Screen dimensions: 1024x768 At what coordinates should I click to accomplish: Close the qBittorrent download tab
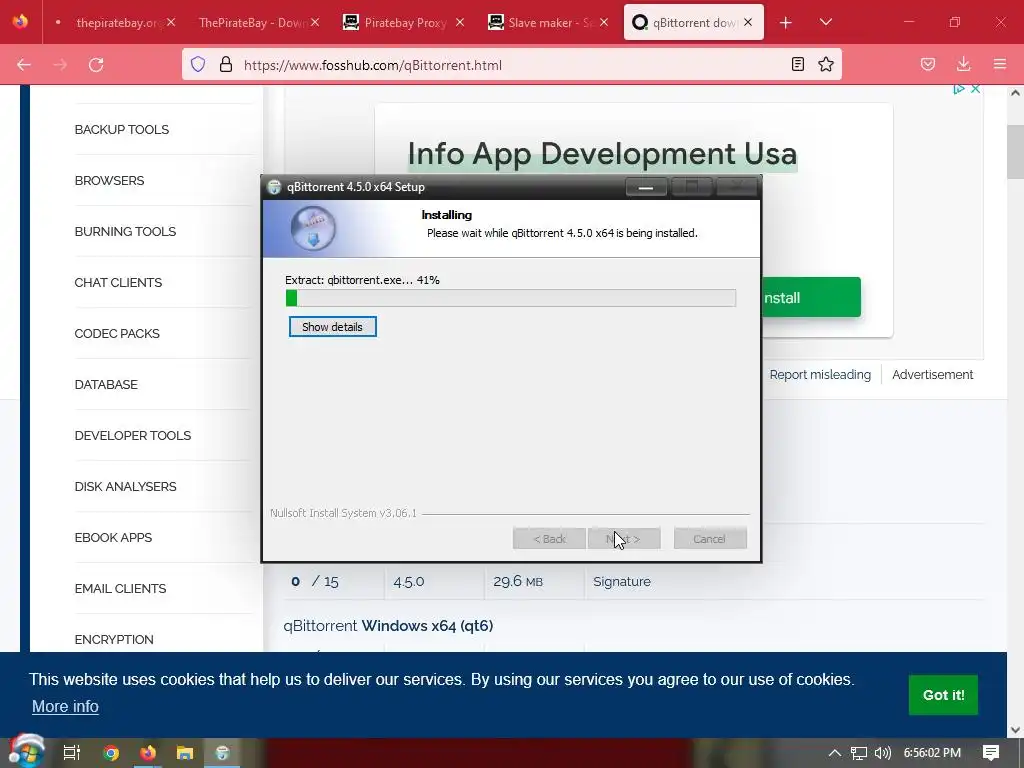point(748,22)
